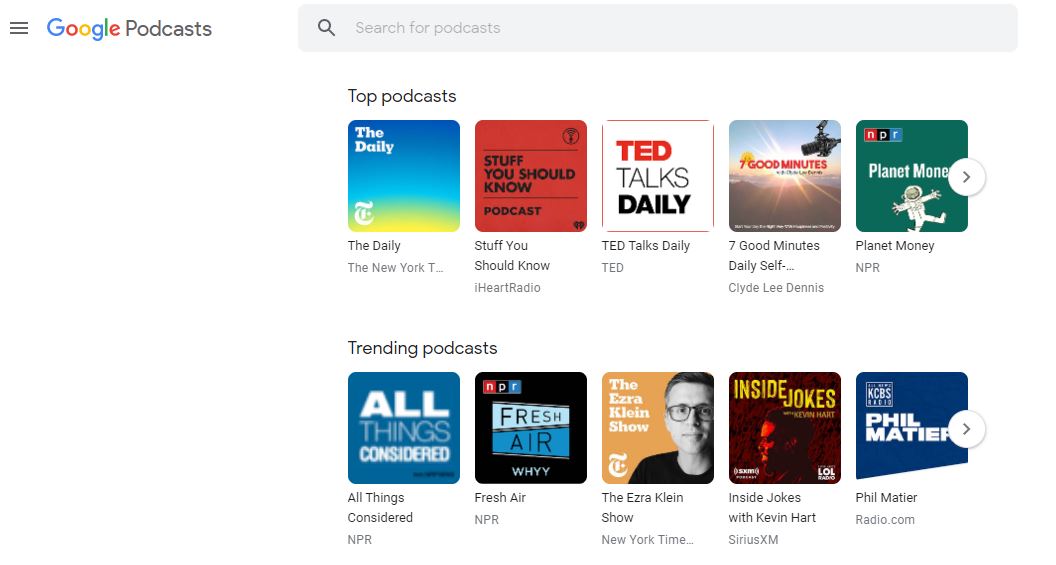Click the 'Top podcasts' heading
This screenshot has height=565, width=1056.
[402, 96]
